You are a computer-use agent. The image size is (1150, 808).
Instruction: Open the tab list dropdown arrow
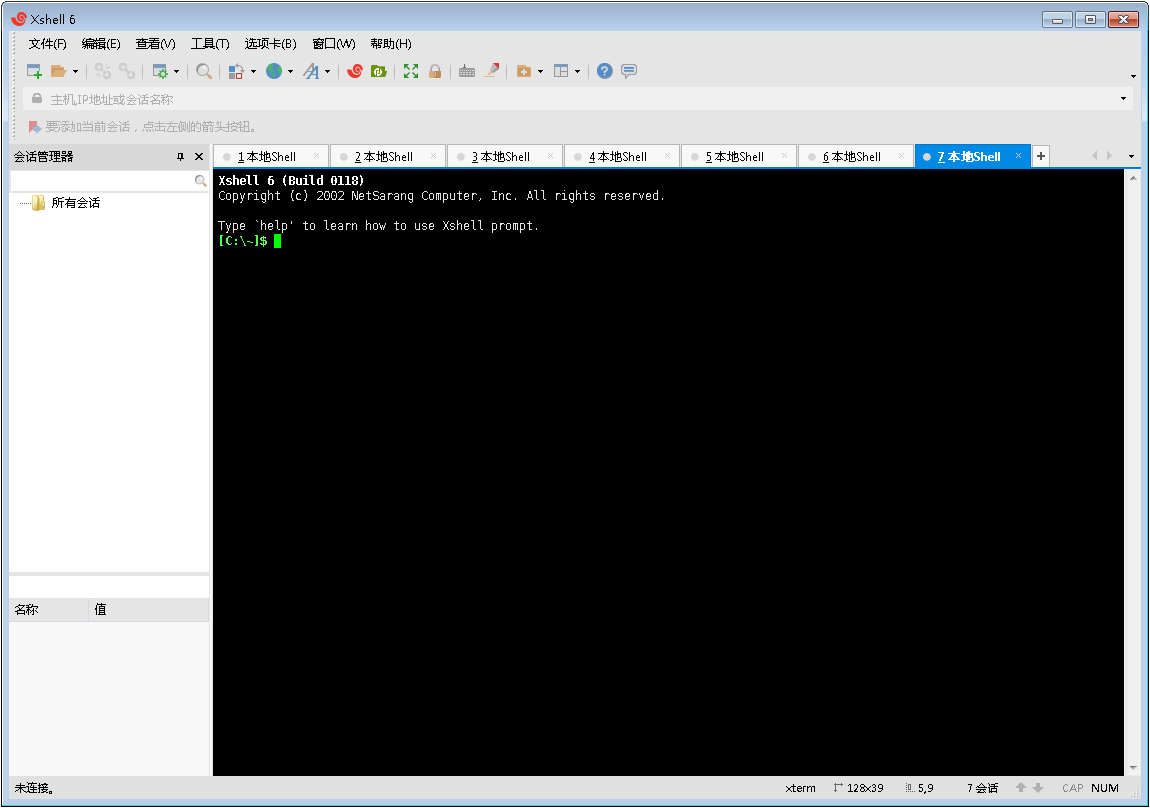(1131, 156)
